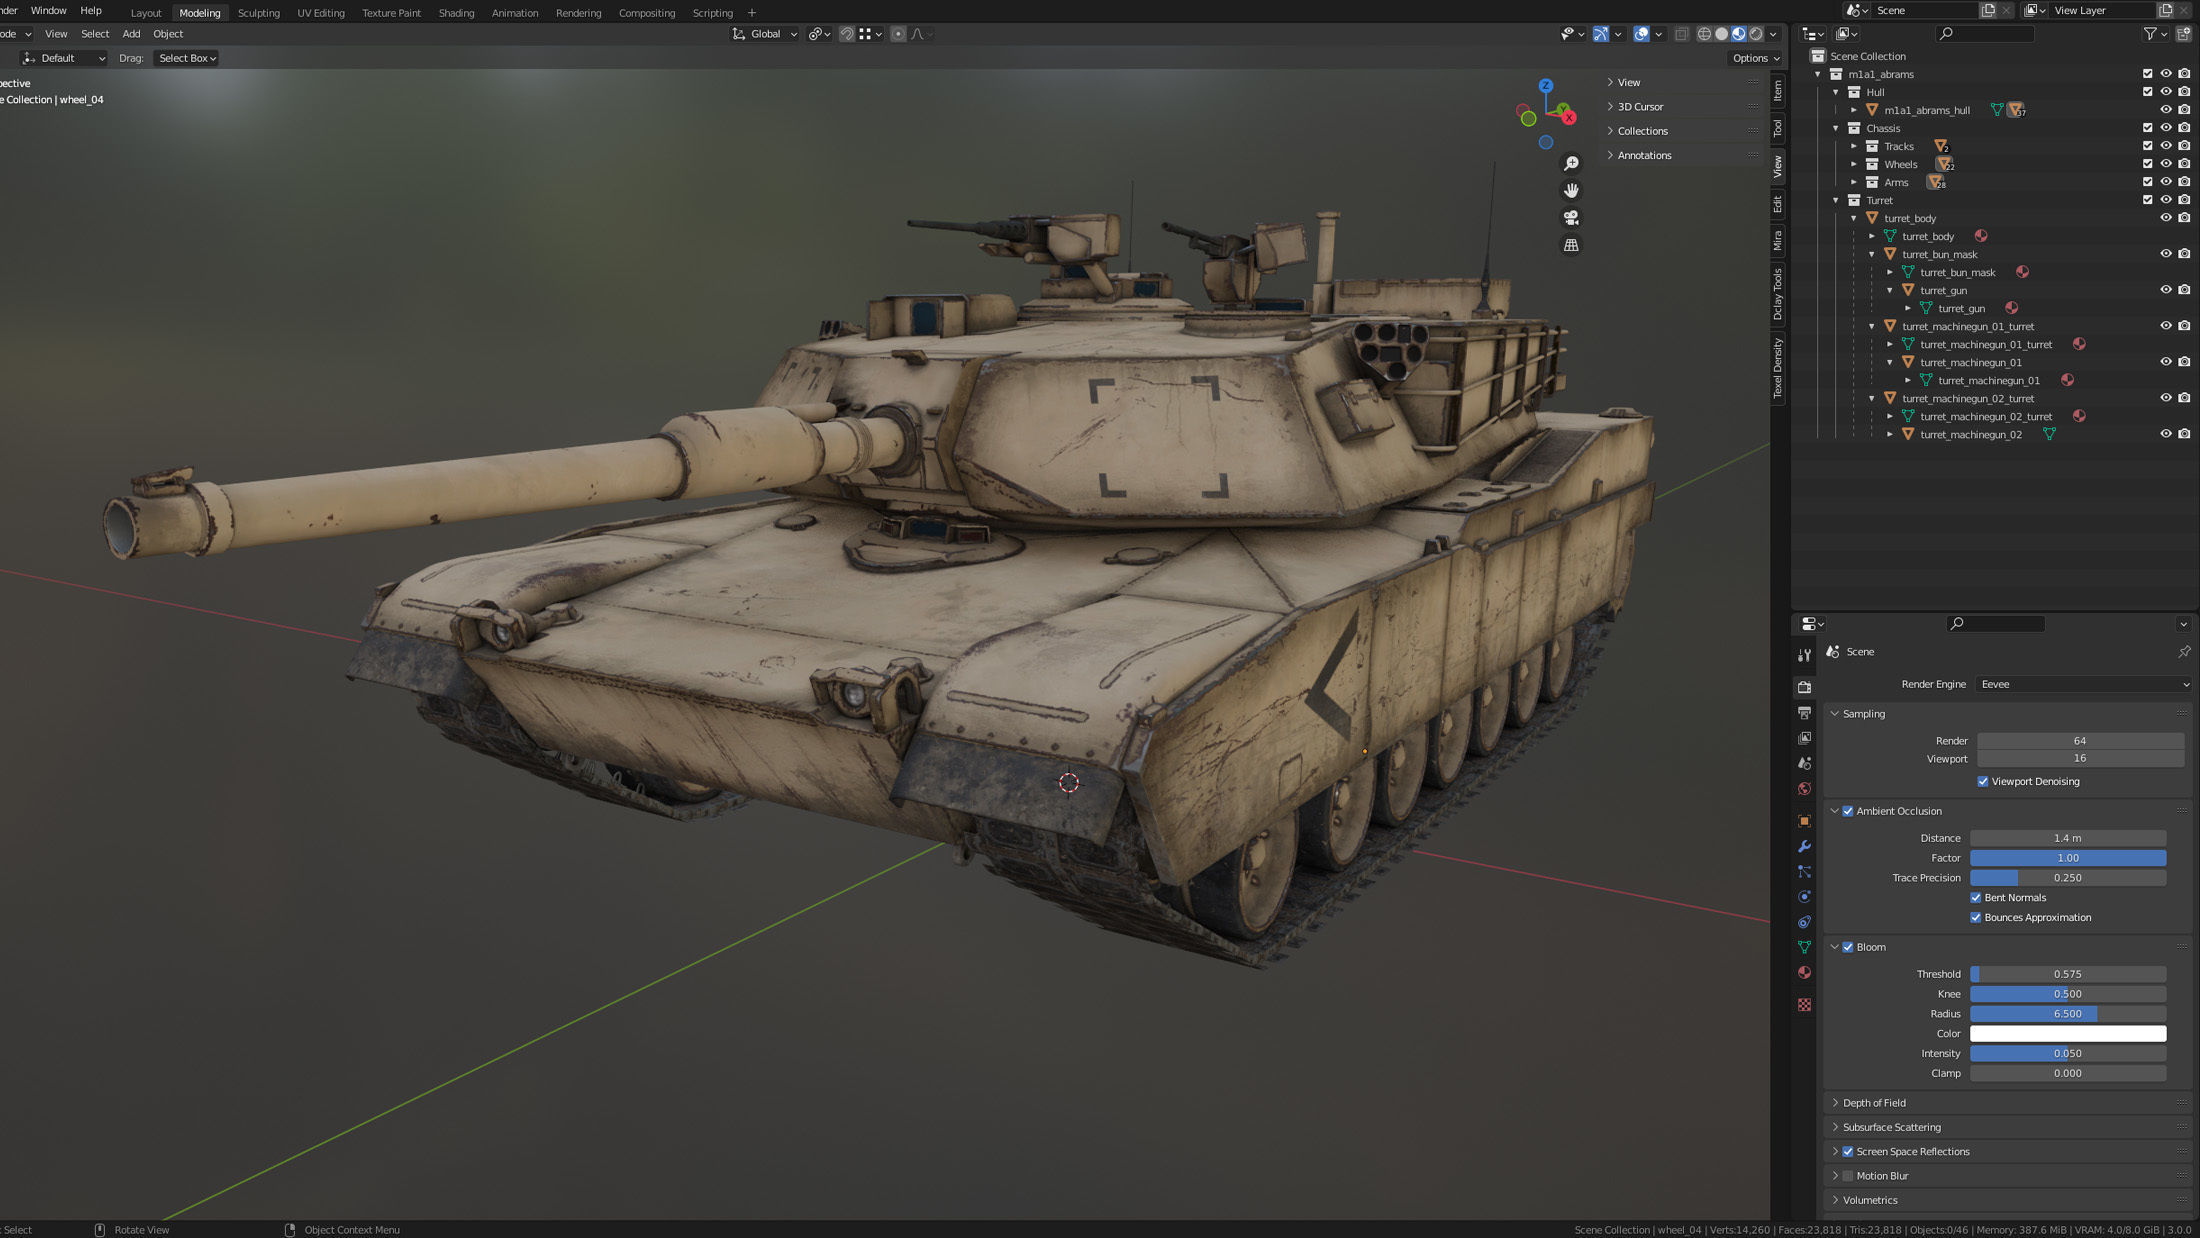
Task: Open the Add menu in viewport header
Action: (131, 34)
